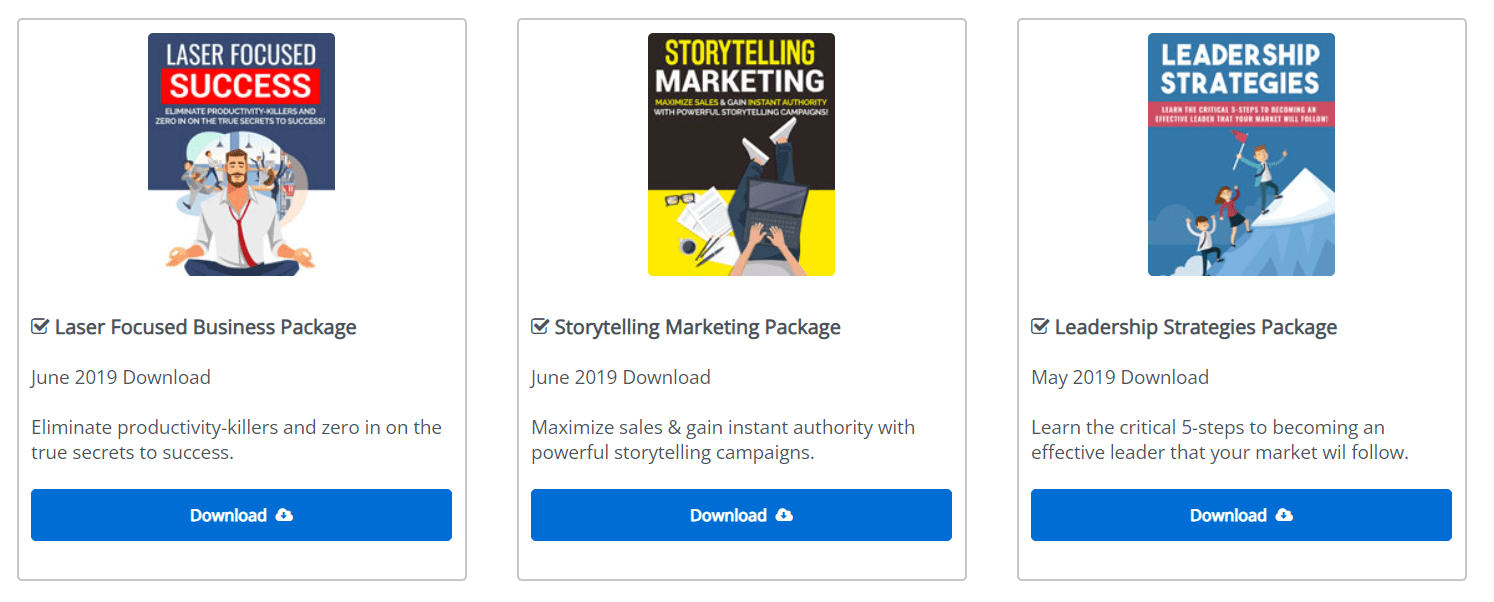Click Storytelling Marketing package description text
Screen dimensions: 1494x602
coord(722,440)
